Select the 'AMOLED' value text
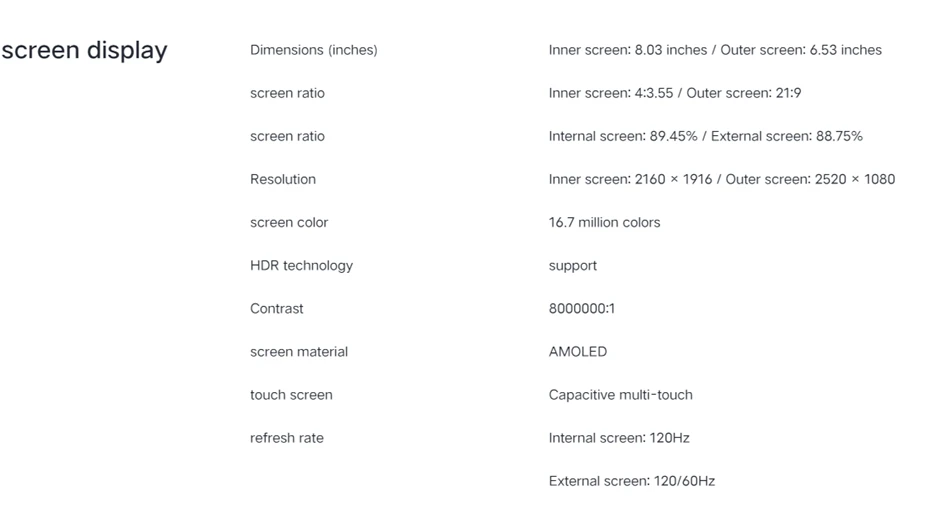950x519 pixels. coord(578,352)
